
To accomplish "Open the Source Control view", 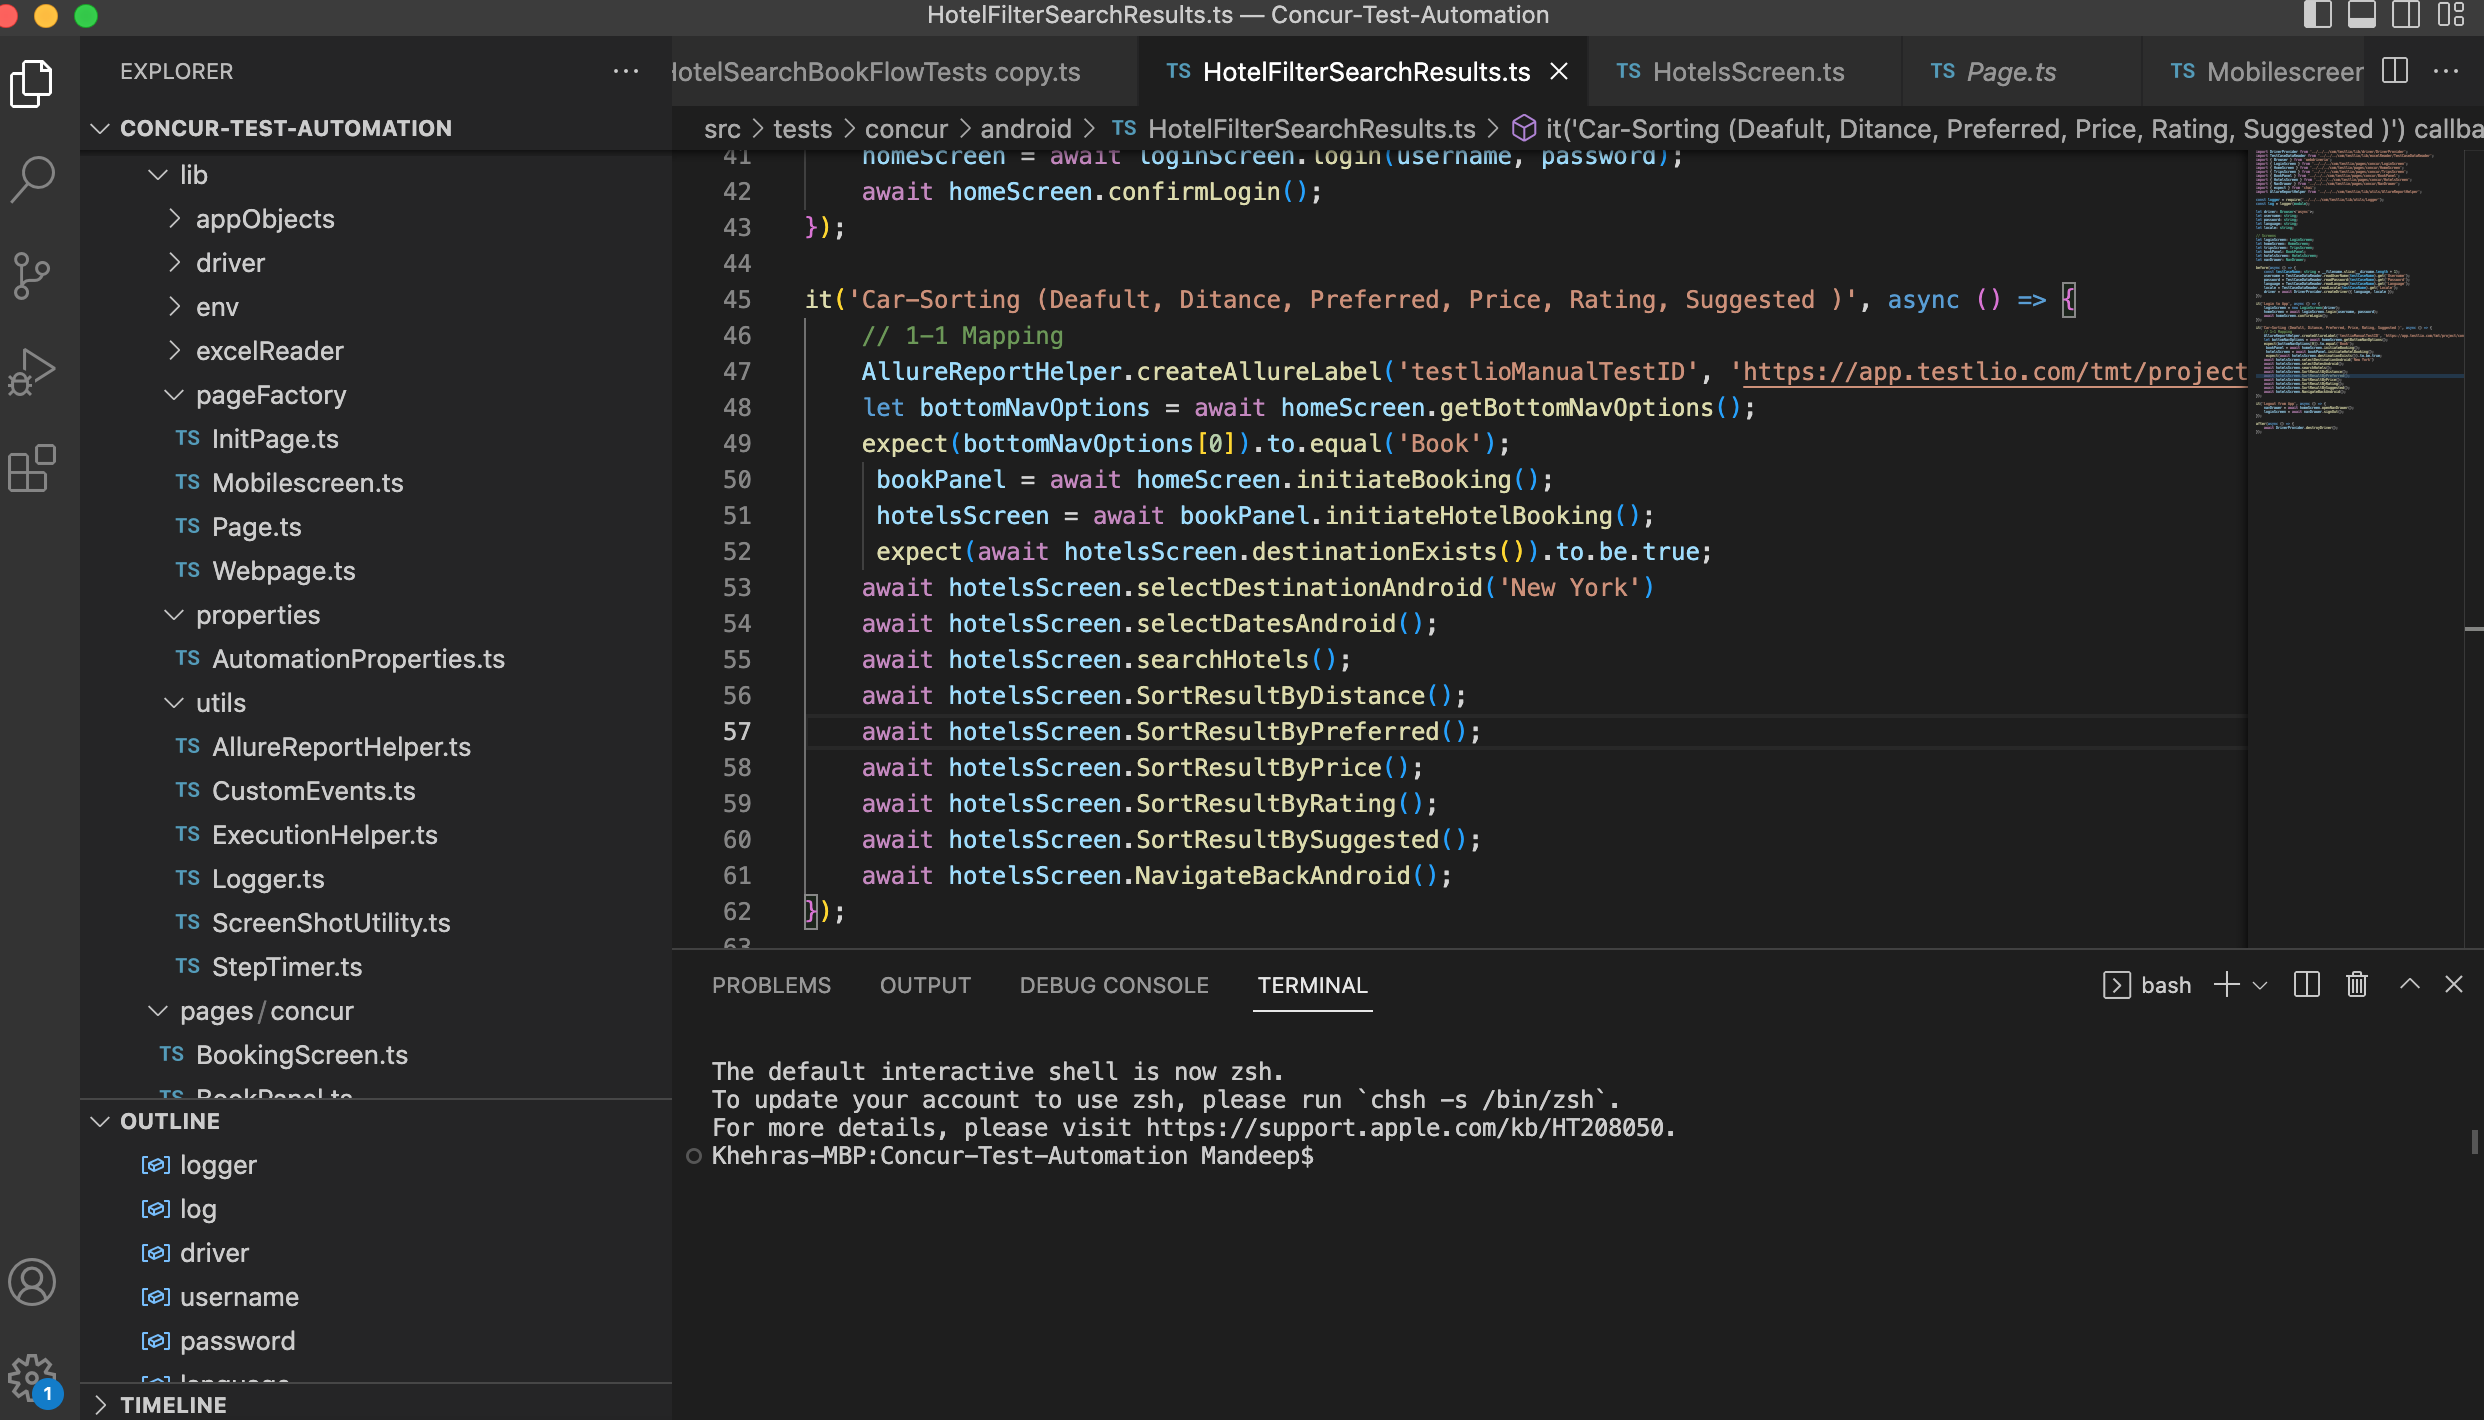I will pos(32,276).
